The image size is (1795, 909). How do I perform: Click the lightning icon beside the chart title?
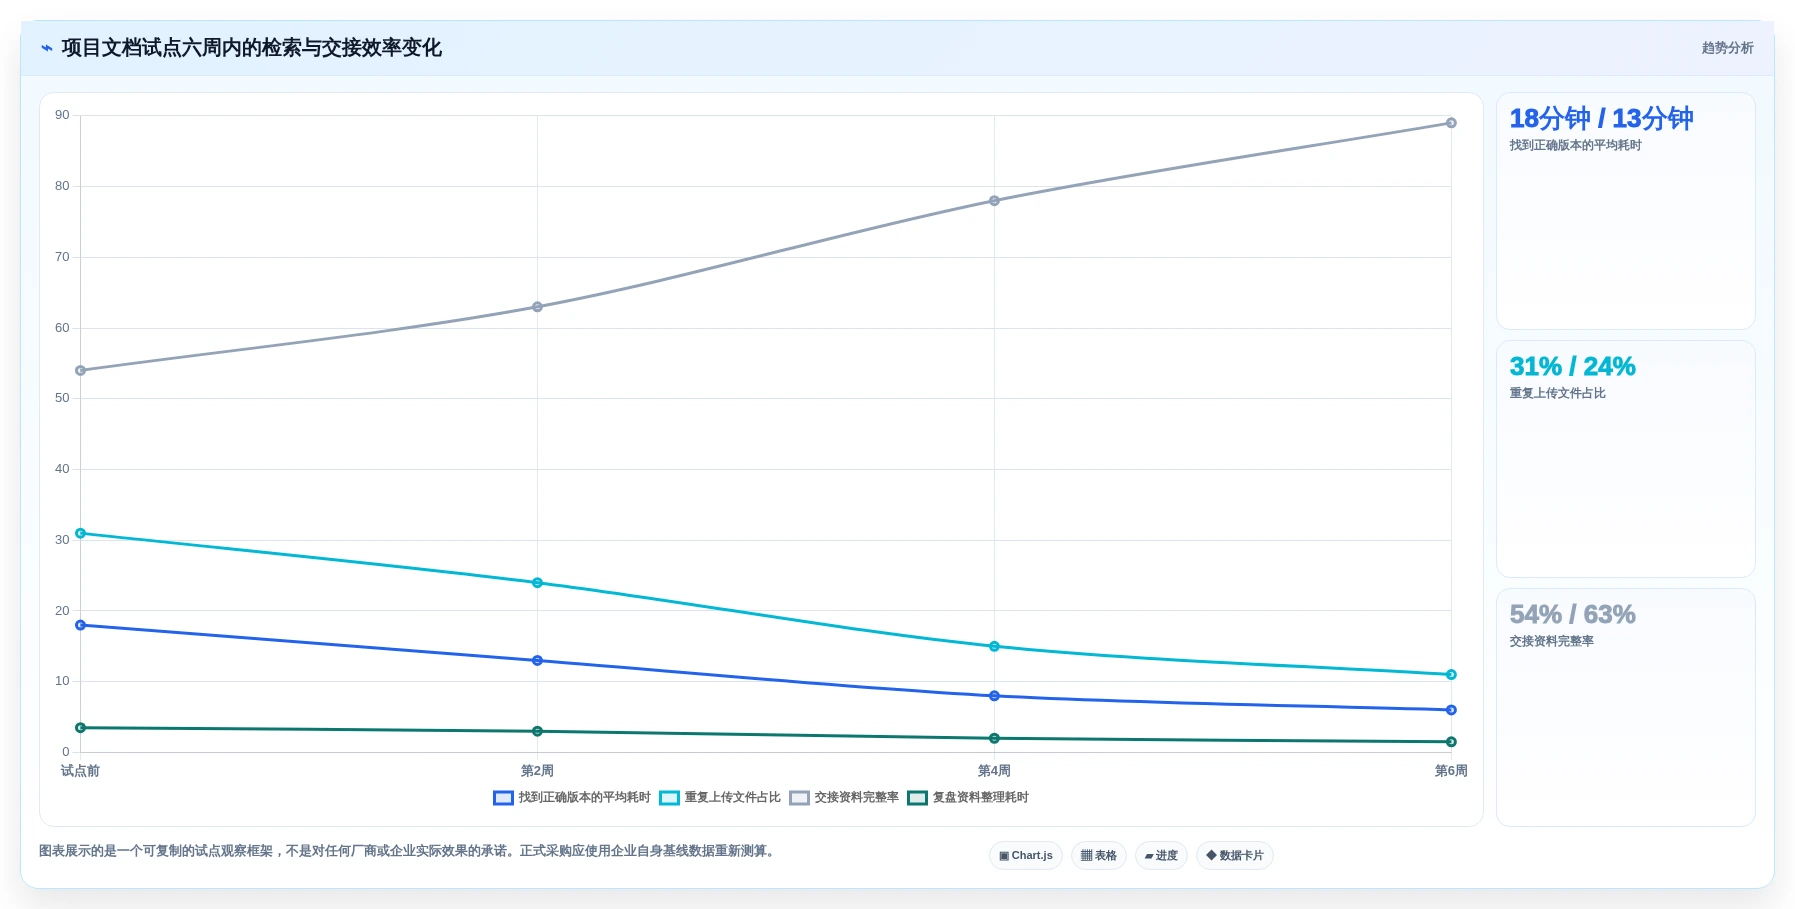(x=47, y=48)
